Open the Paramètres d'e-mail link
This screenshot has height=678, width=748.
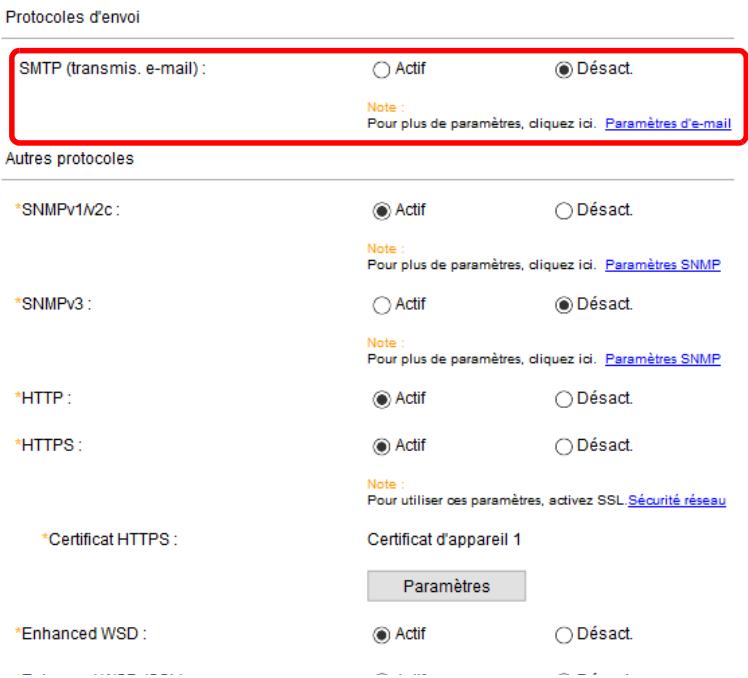coord(668,124)
